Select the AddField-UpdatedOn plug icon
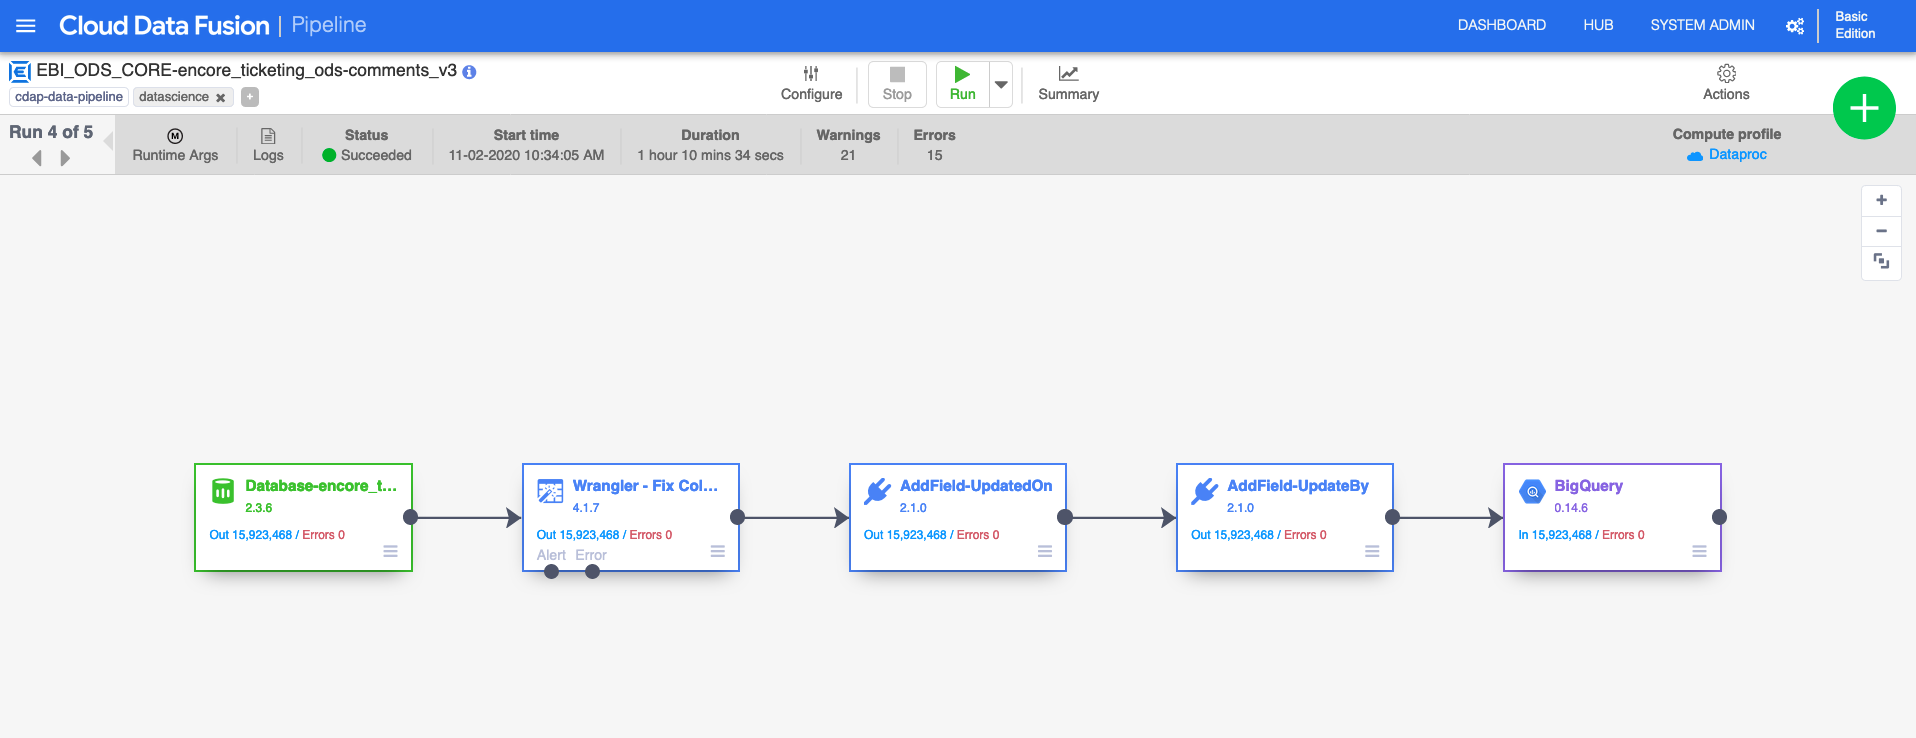Image resolution: width=1916 pixels, height=738 pixels. coord(877,491)
